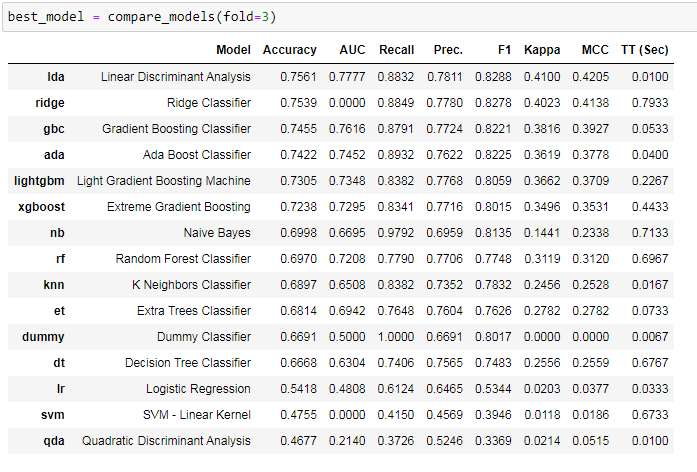Click the Kappa column header
Screen dimensions: 697x472
[x=542, y=50]
